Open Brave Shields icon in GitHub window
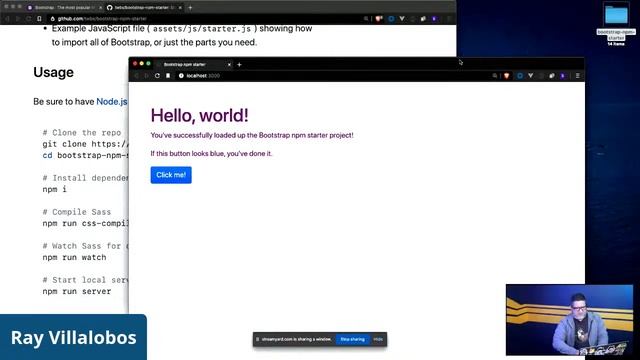 (x=379, y=19)
